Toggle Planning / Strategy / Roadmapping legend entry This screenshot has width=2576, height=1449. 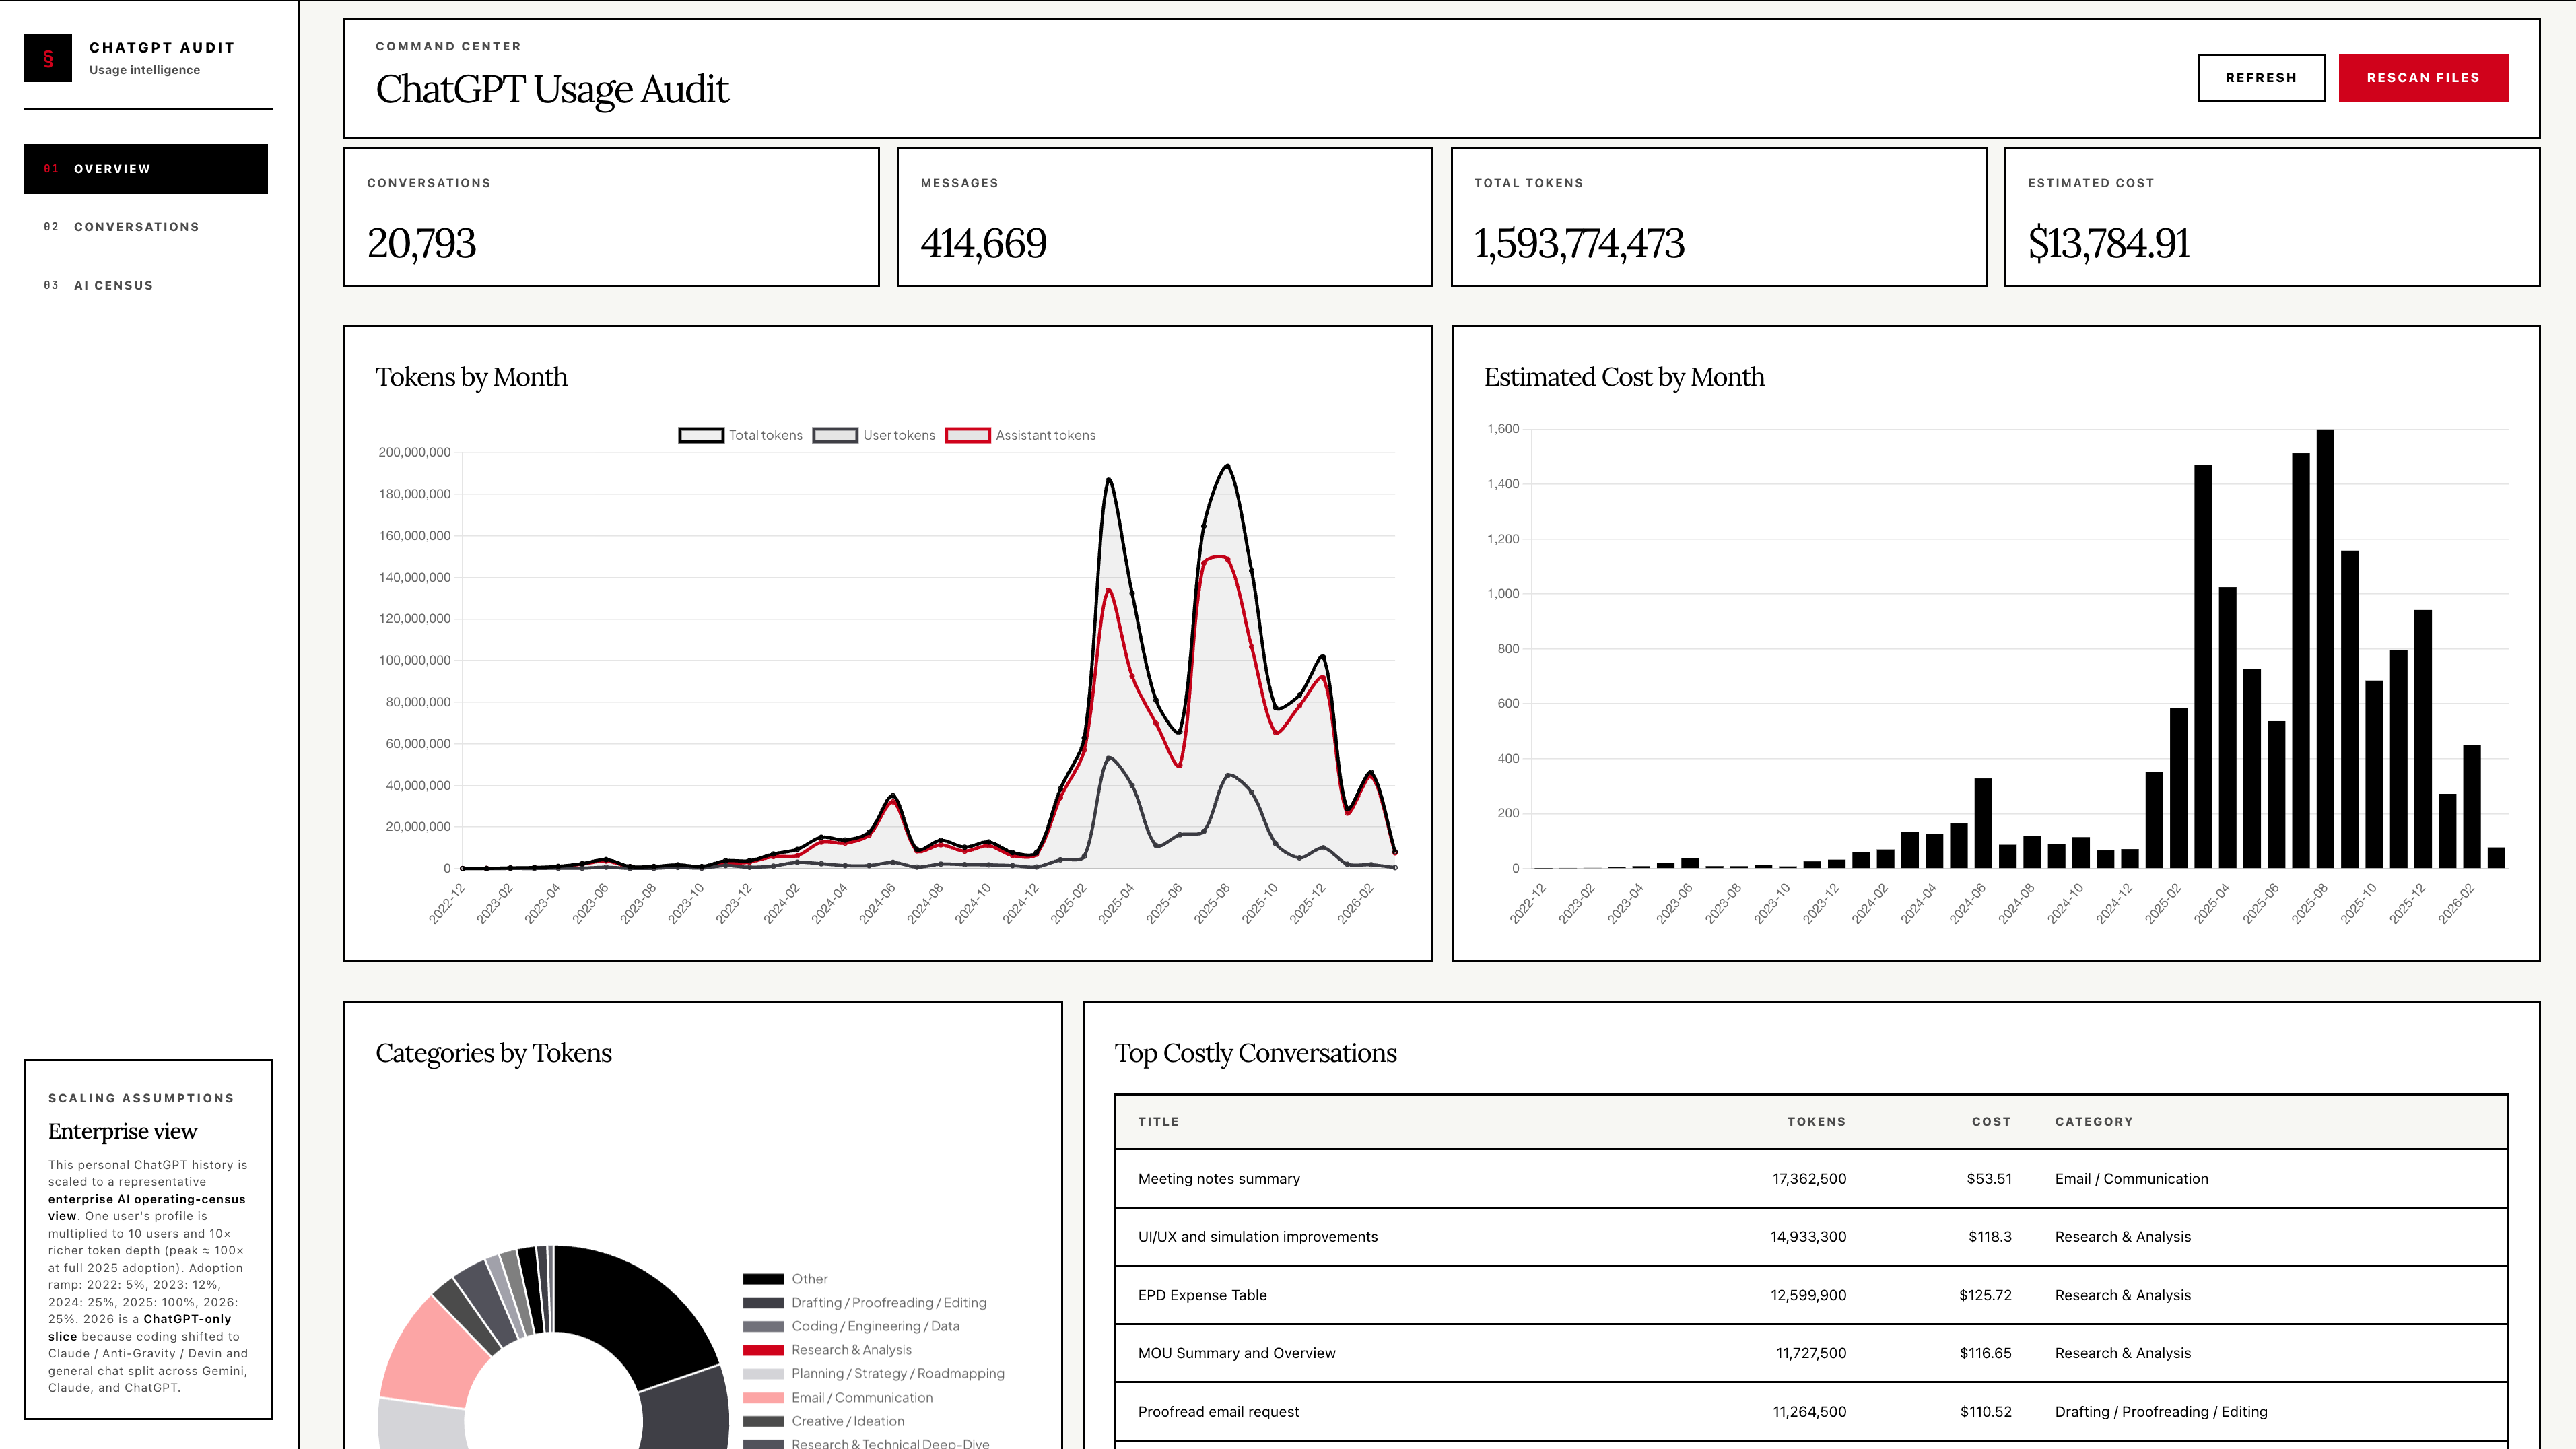(874, 1374)
